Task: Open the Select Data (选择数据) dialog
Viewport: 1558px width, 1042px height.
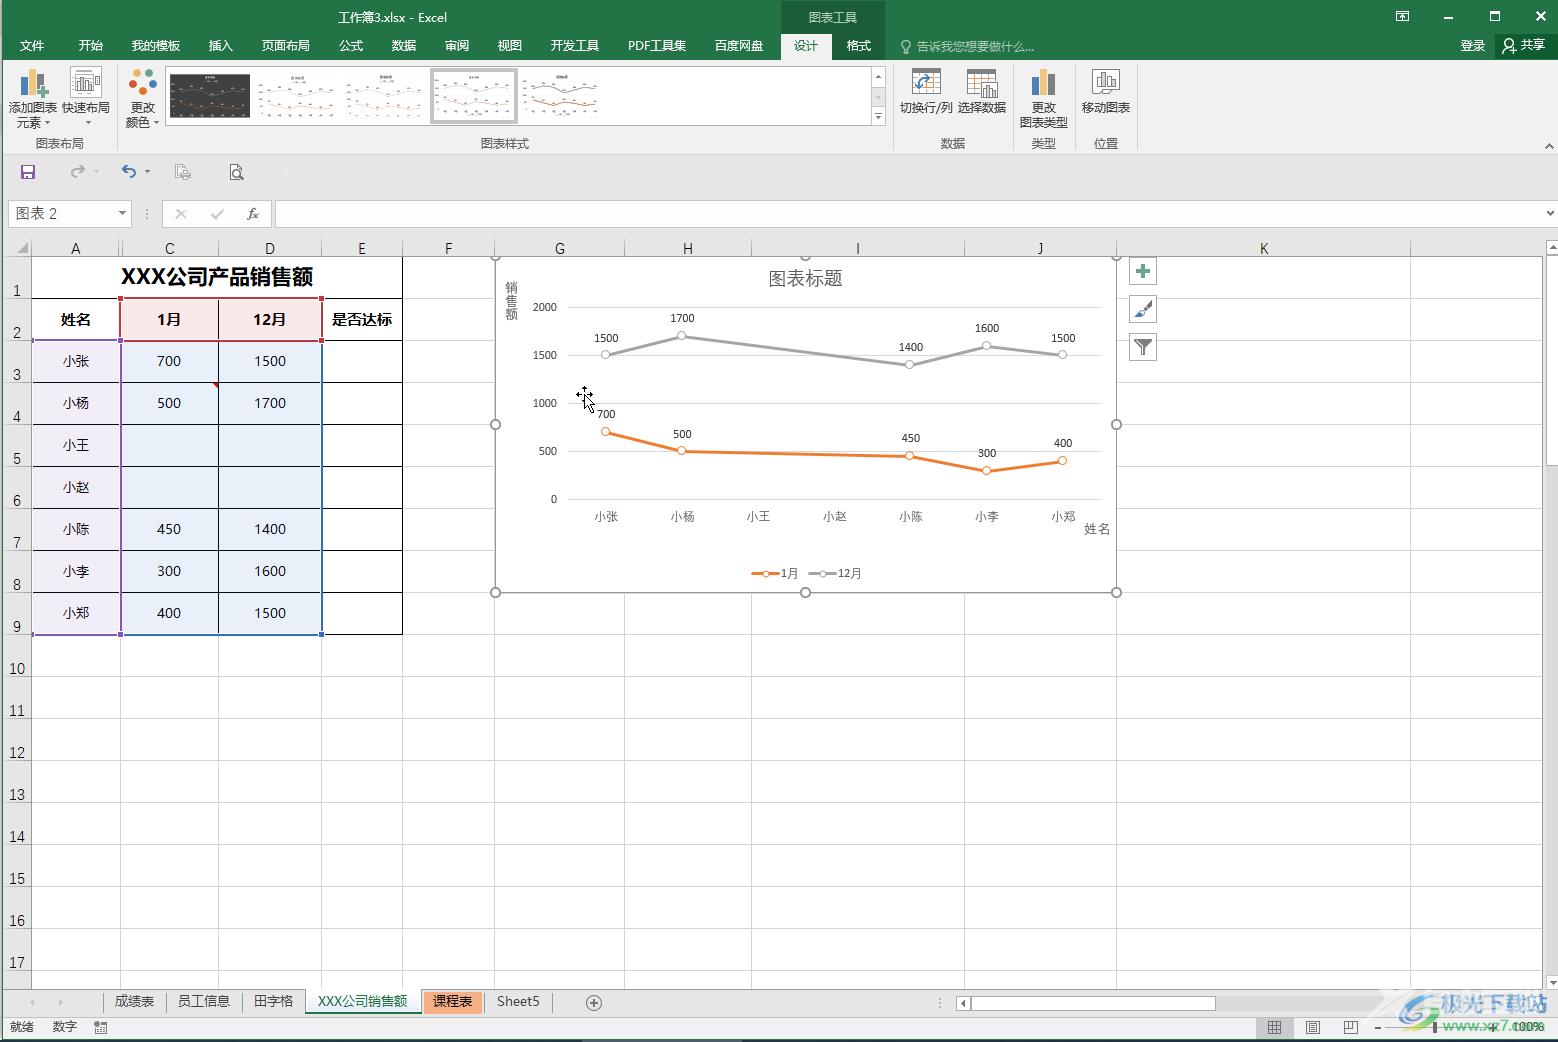Action: (981, 93)
